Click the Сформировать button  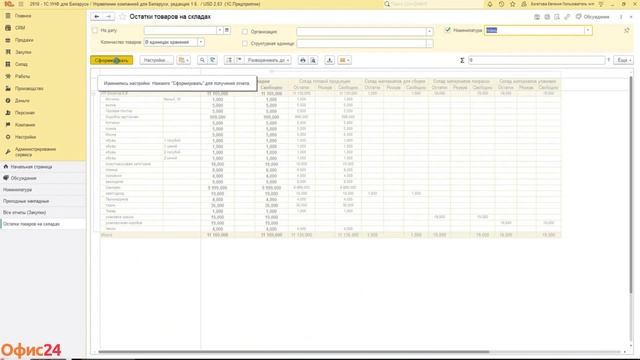[x=111, y=60]
